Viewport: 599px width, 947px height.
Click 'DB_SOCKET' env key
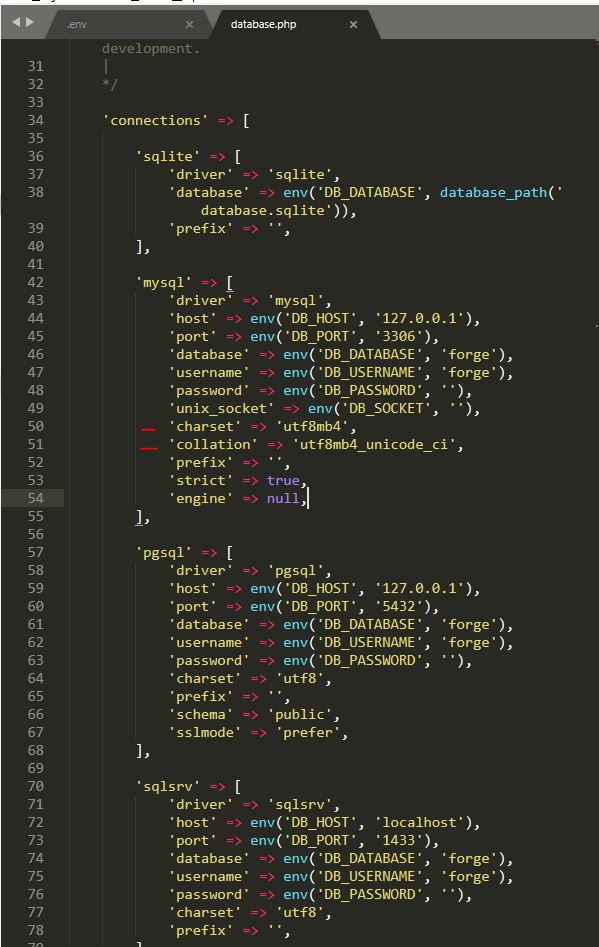click(386, 408)
